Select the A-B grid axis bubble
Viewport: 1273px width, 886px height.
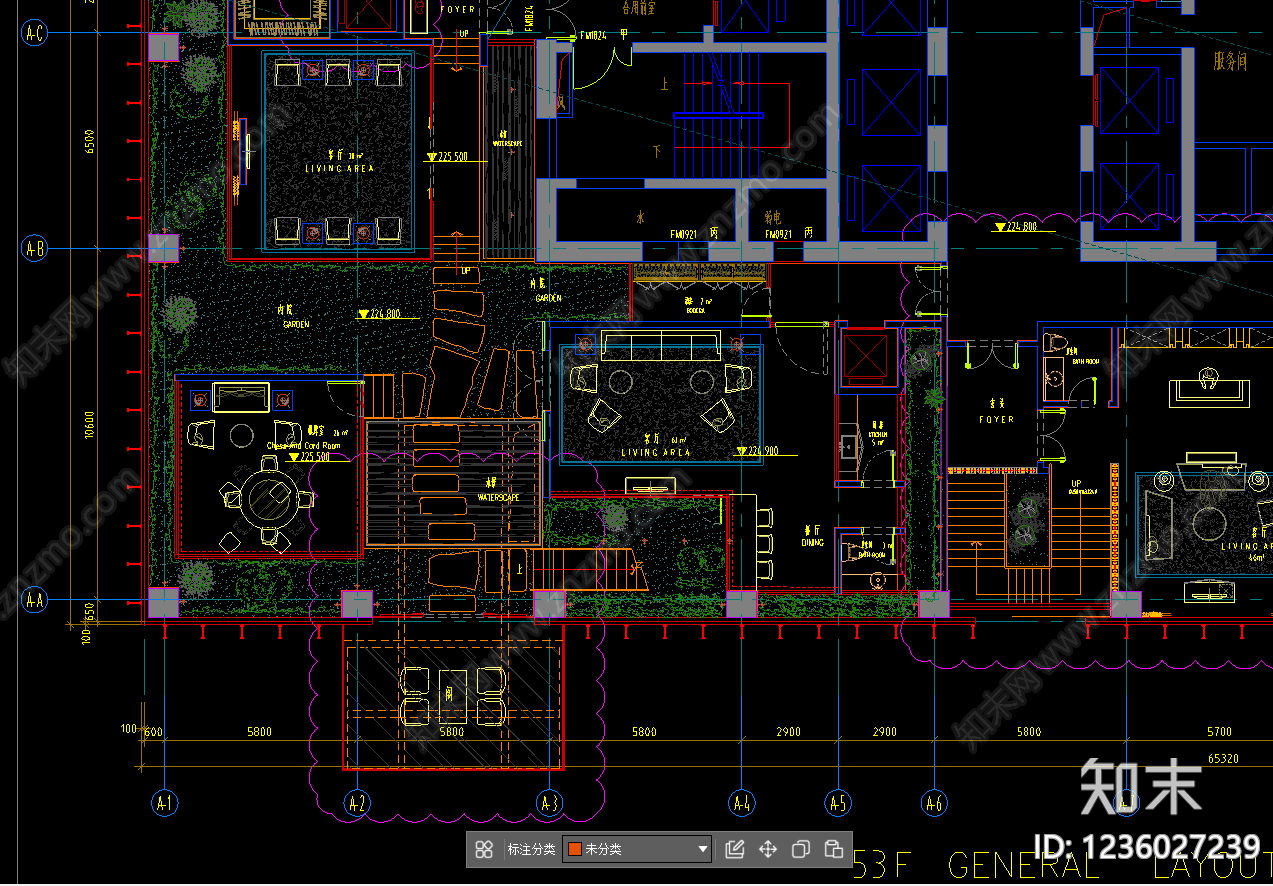[35, 248]
